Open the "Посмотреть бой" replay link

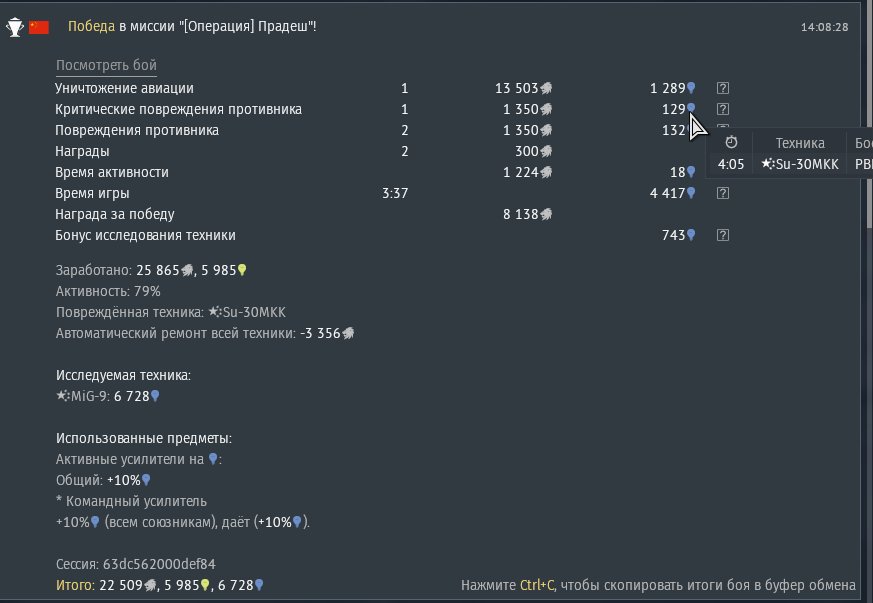(106, 66)
